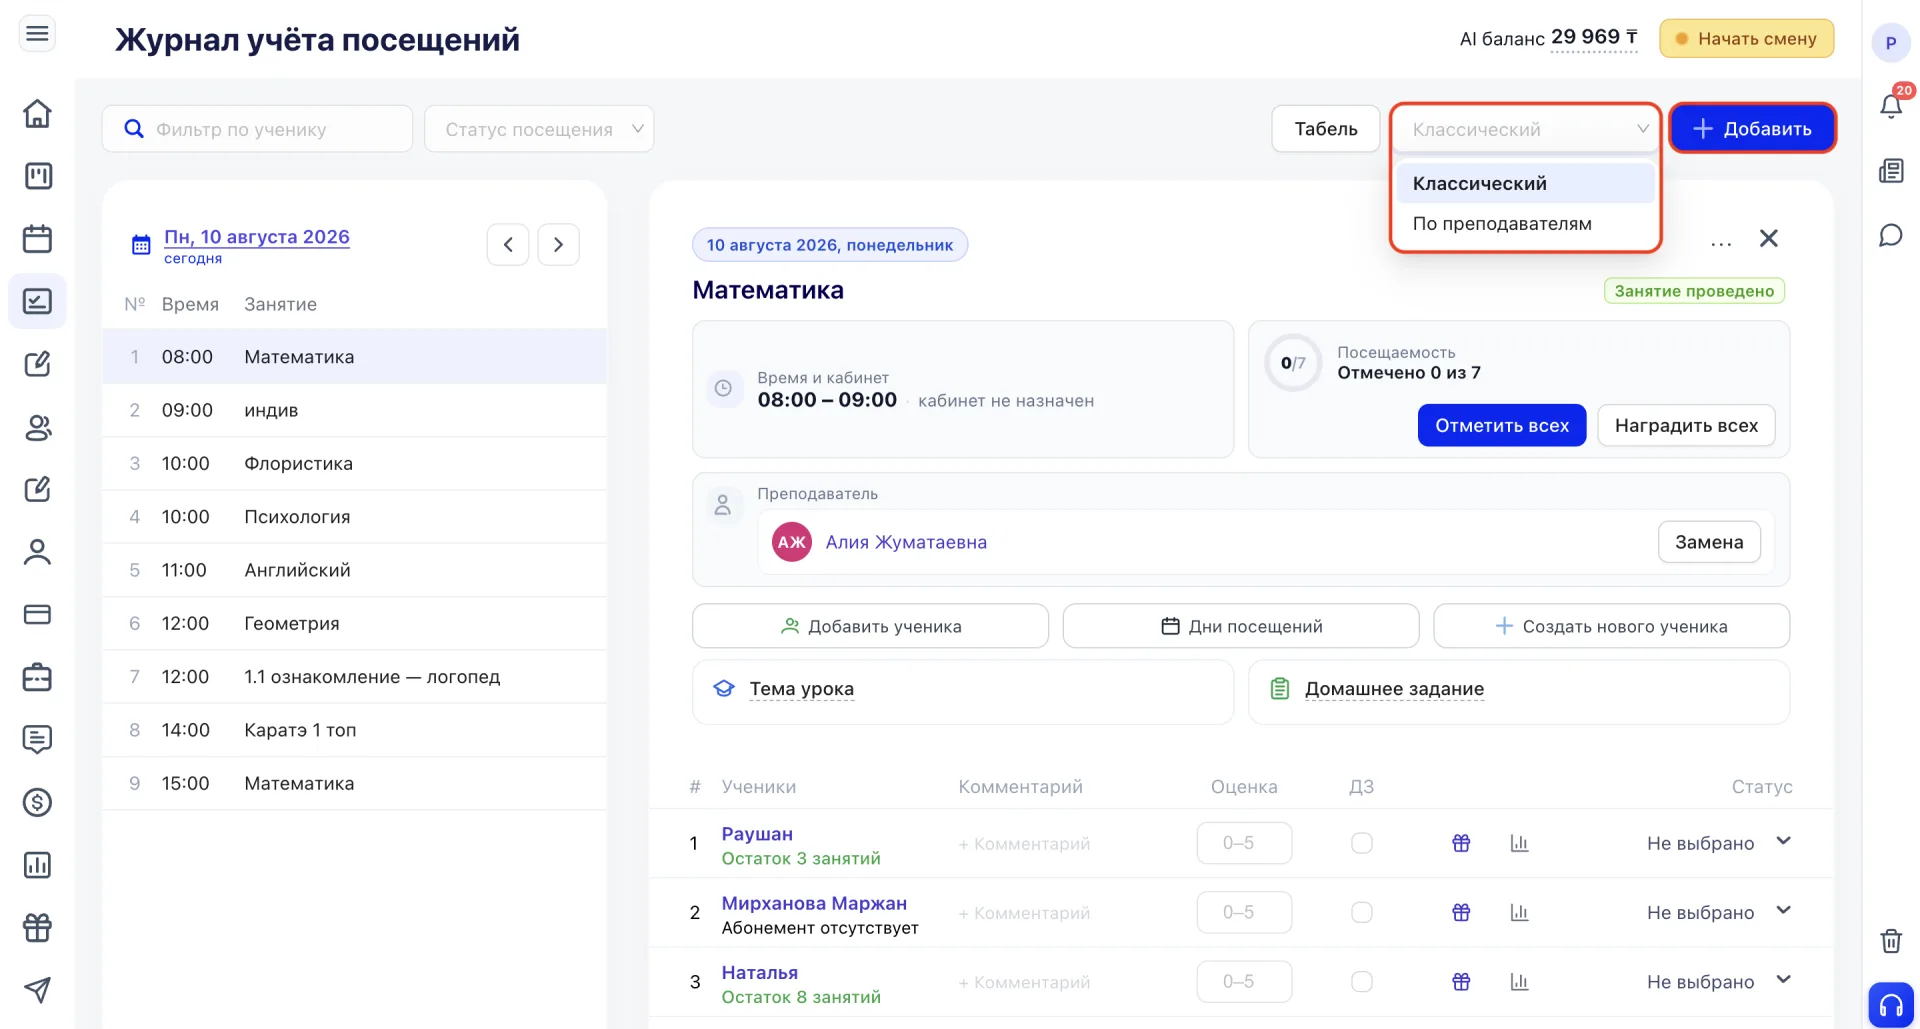Open teacher link Алия Жуматаевна
This screenshot has width=1920, height=1029.
click(906, 542)
